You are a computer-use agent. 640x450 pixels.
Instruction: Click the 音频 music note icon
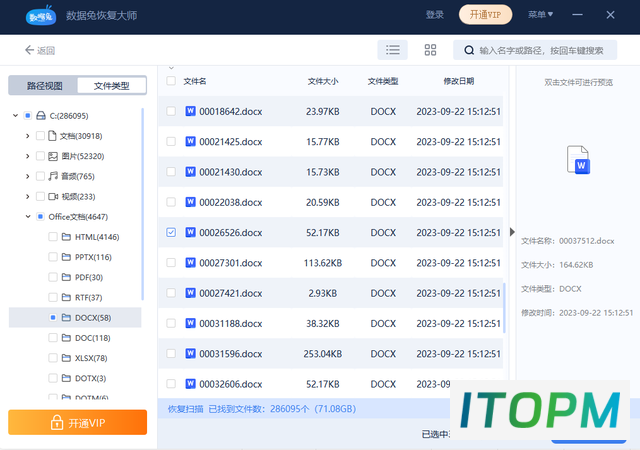[53, 176]
